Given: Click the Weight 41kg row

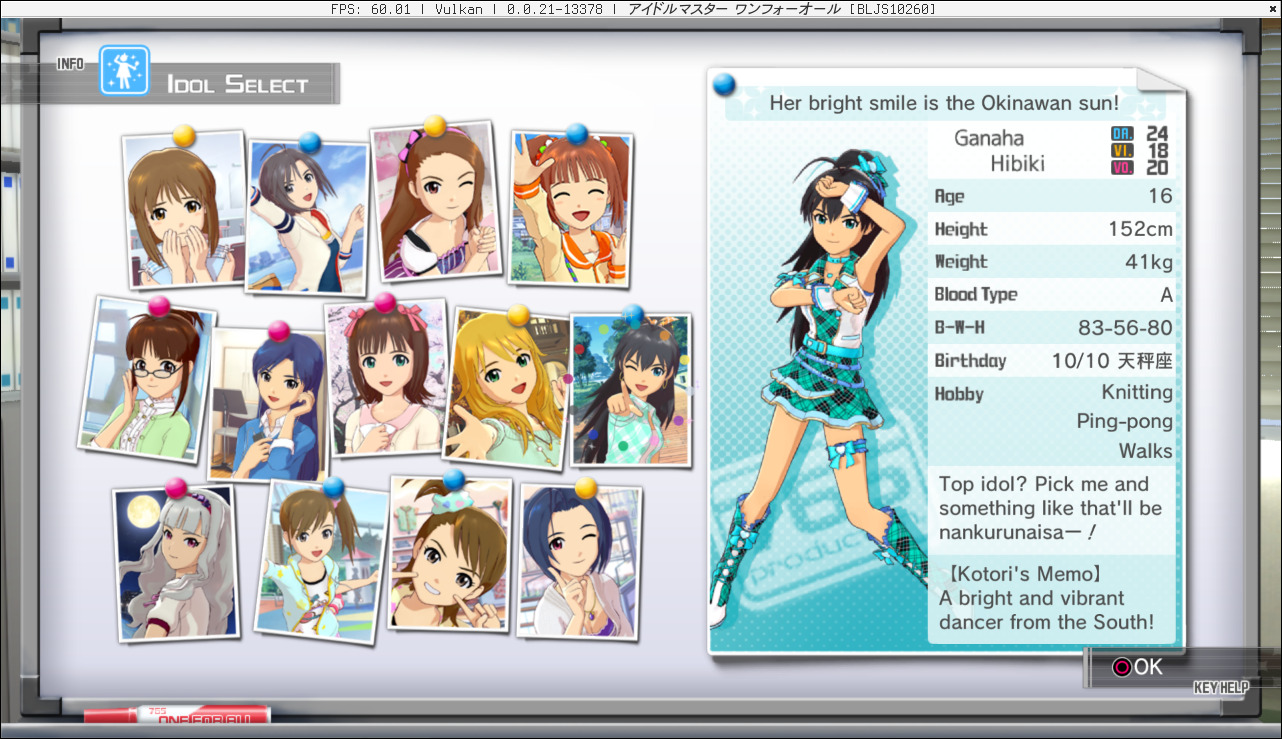Looking at the screenshot, I should pyautogui.click(x=1052, y=262).
